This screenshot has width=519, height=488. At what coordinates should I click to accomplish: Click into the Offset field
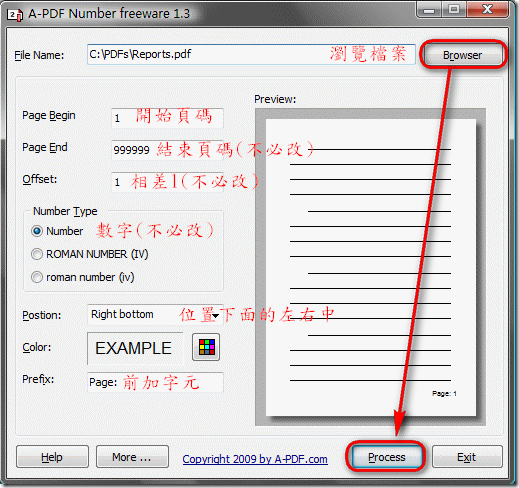coord(167,182)
